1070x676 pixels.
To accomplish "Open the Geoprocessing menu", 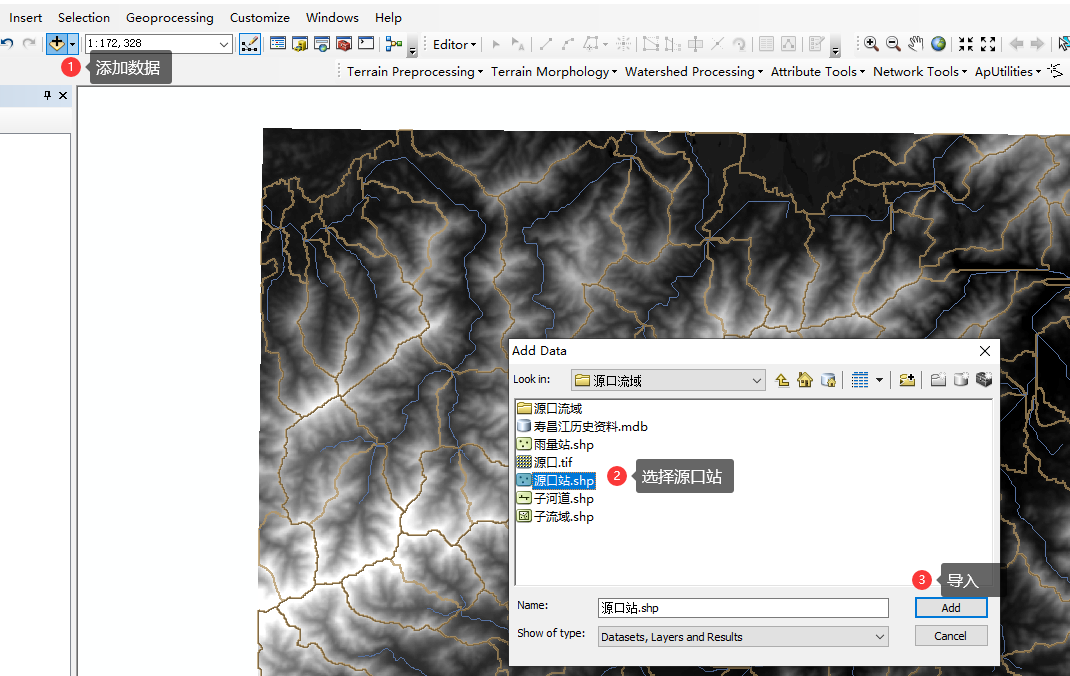I will tap(169, 17).
